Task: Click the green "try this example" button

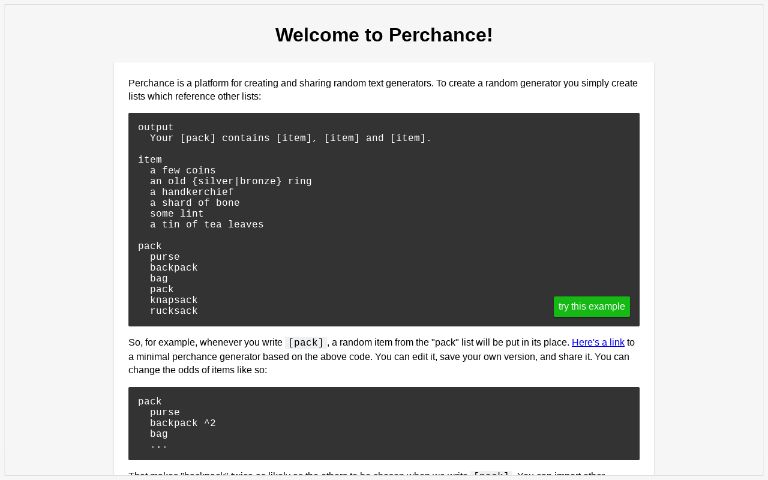Action: pos(591,307)
